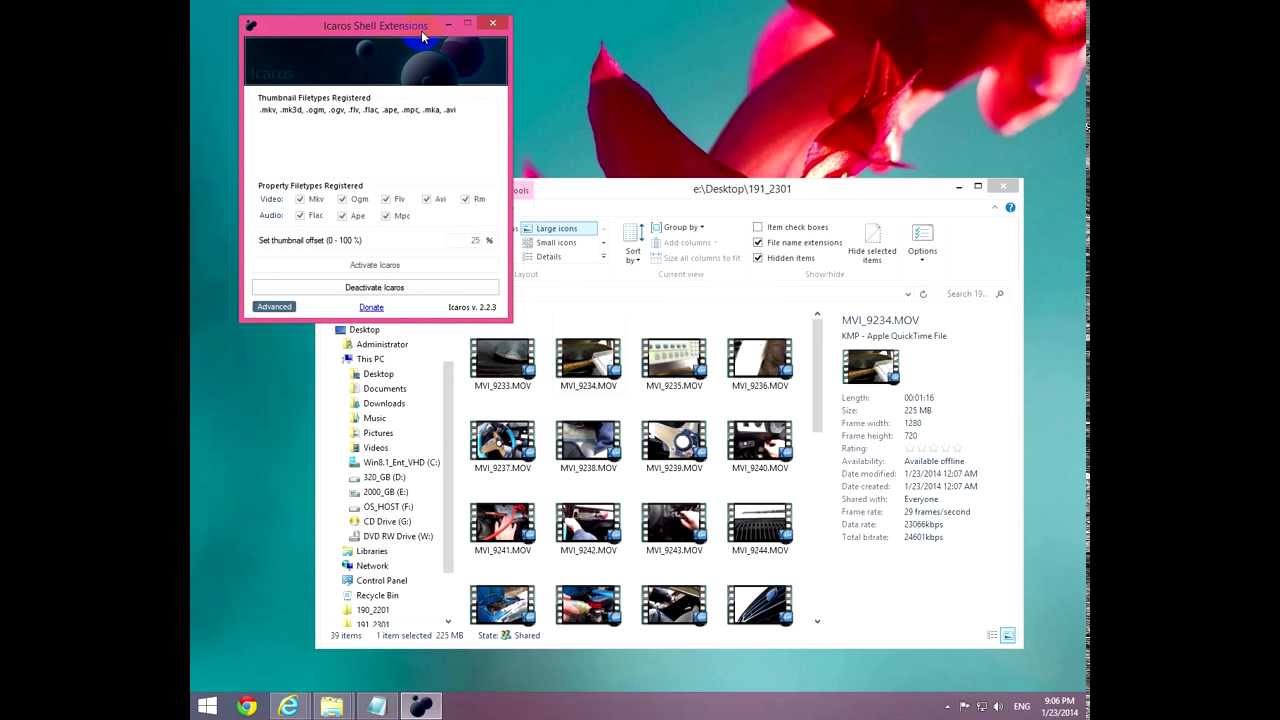Click the Explorer Help question mark icon
The image size is (1280, 720).
tap(1009, 207)
